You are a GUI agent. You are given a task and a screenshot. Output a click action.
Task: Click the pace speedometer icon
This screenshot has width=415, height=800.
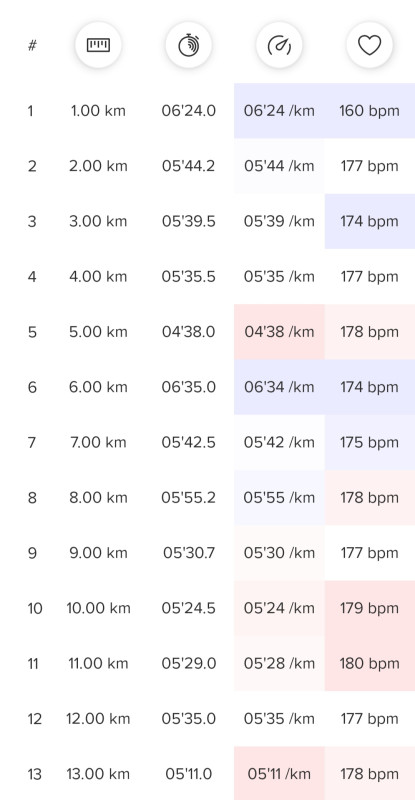(x=279, y=45)
